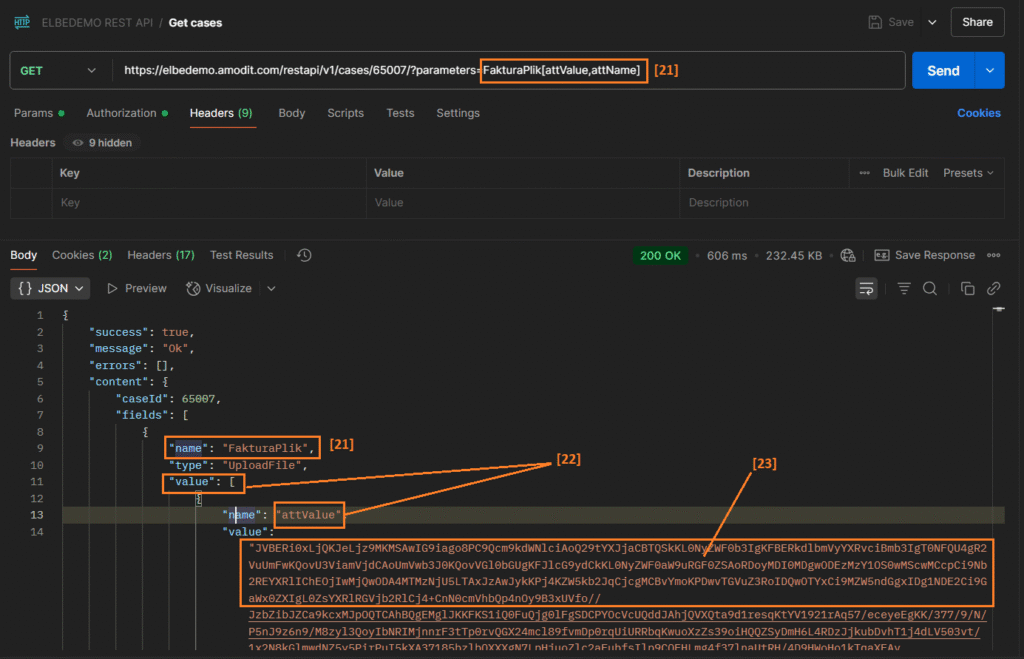Open the response history clock icon

pyautogui.click(x=304, y=255)
